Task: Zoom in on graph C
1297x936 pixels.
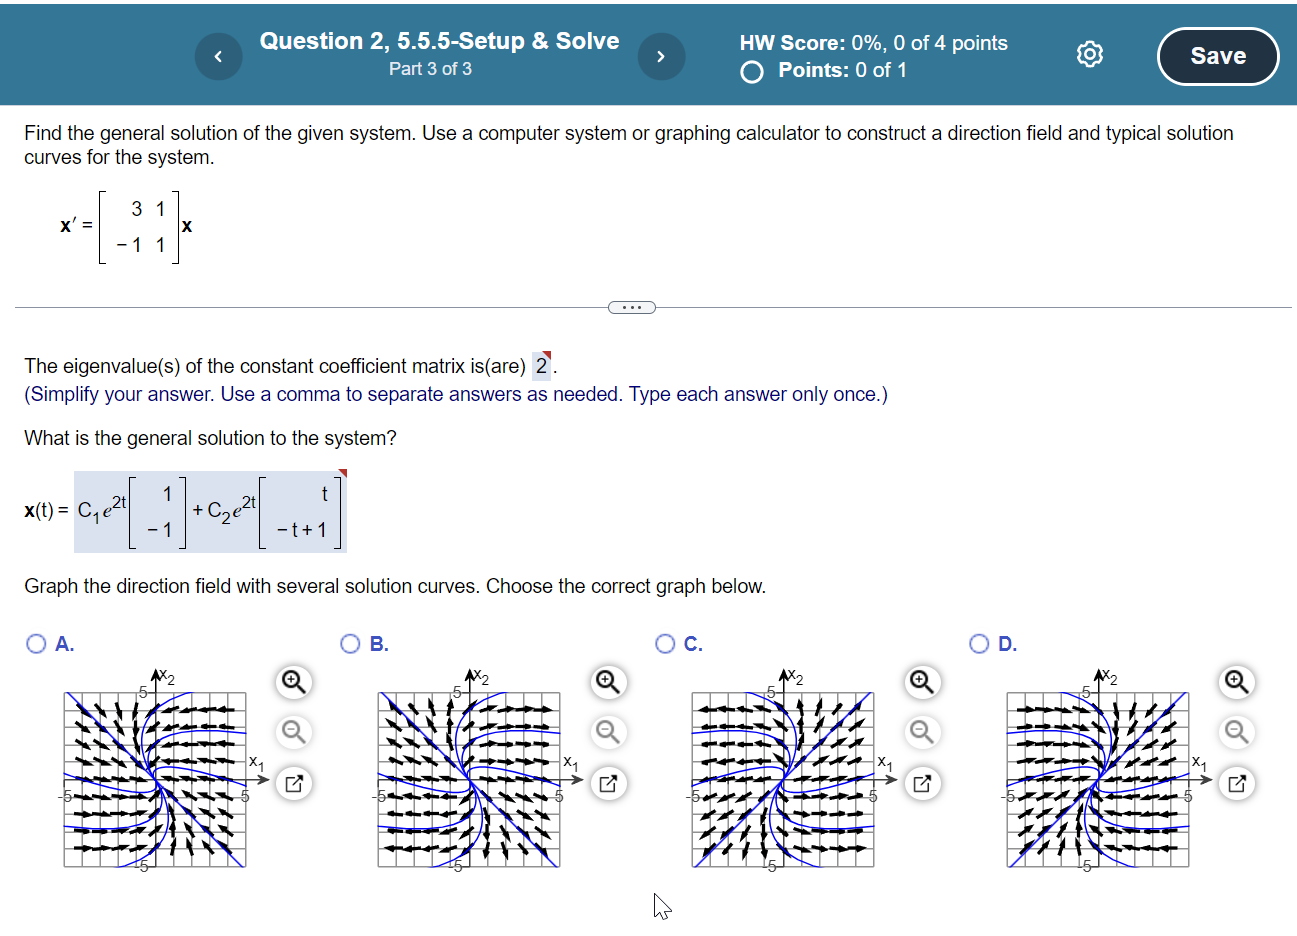Action: pos(921,682)
